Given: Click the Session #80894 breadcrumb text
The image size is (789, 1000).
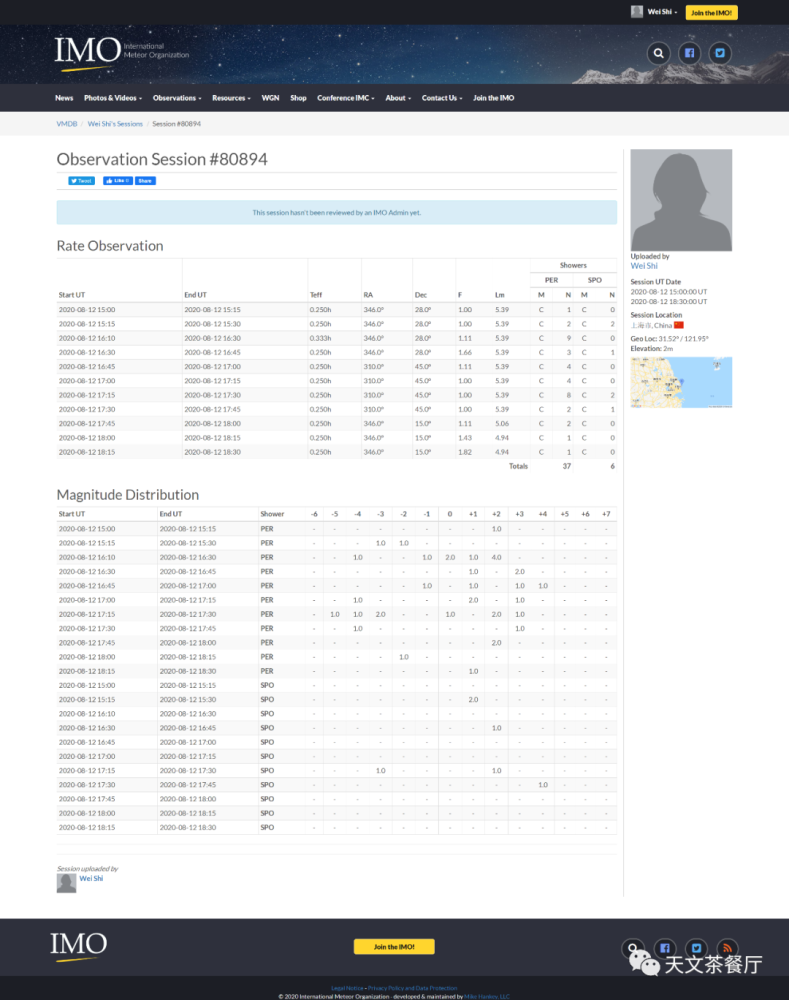Looking at the screenshot, I should point(177,124).
